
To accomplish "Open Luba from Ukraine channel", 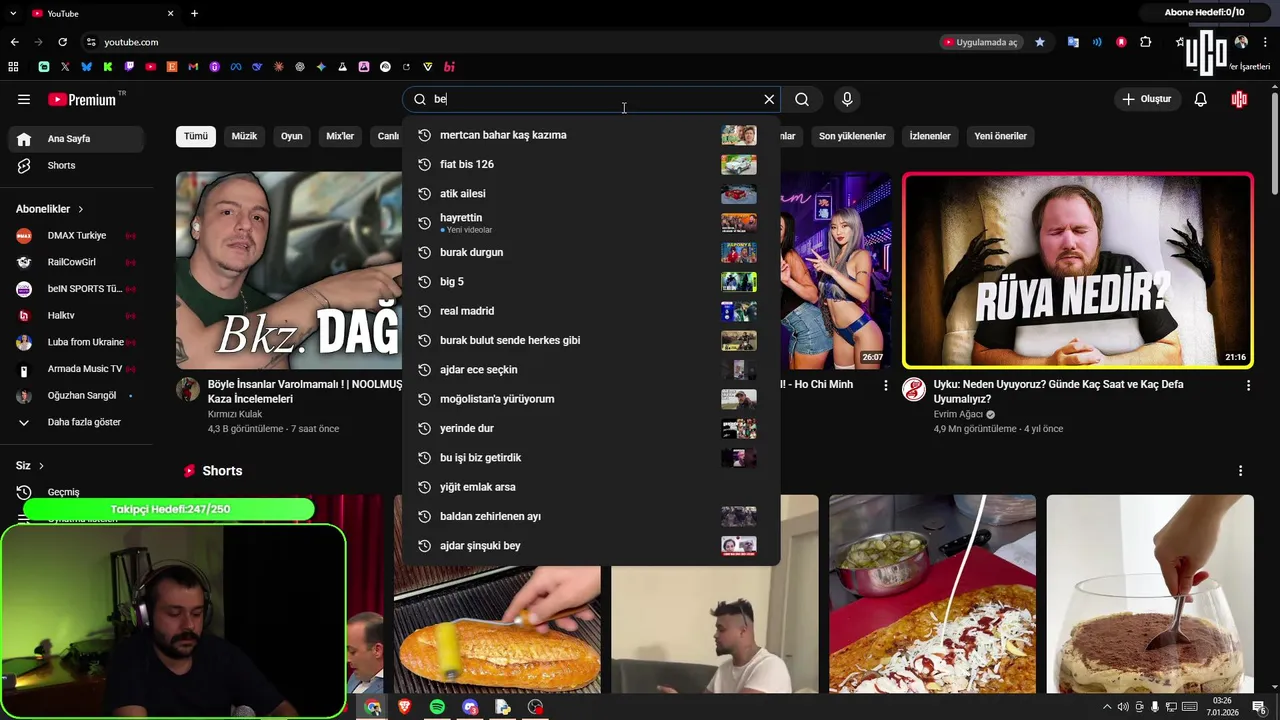I will coord(76,342).
